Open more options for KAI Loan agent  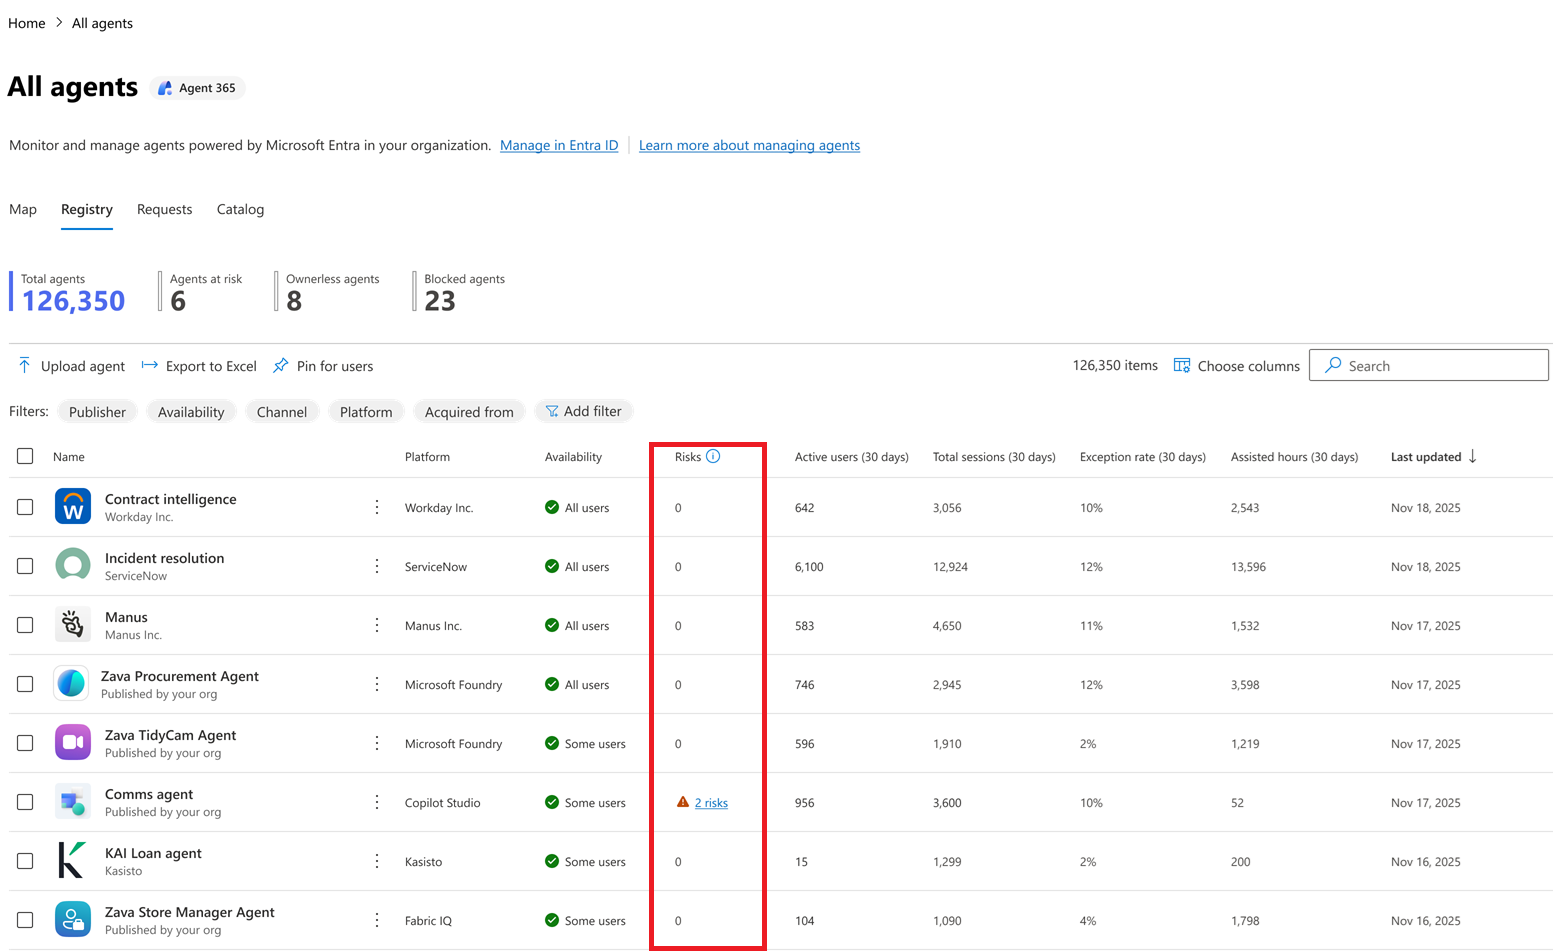(x=377, y=861)
